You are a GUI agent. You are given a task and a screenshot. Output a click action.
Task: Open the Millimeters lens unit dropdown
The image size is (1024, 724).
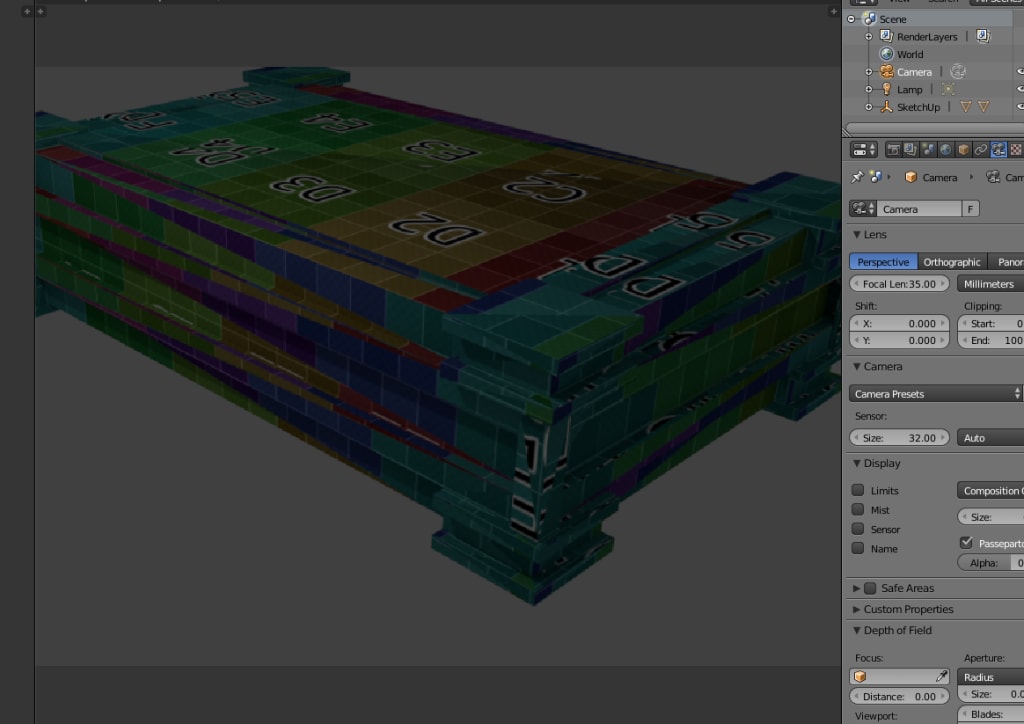[x=990, y=284]
